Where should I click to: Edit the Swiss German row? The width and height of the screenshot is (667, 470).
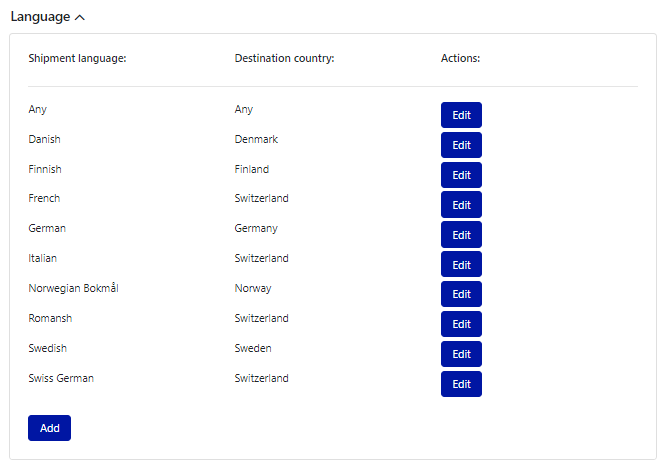[x=461, y=384]
